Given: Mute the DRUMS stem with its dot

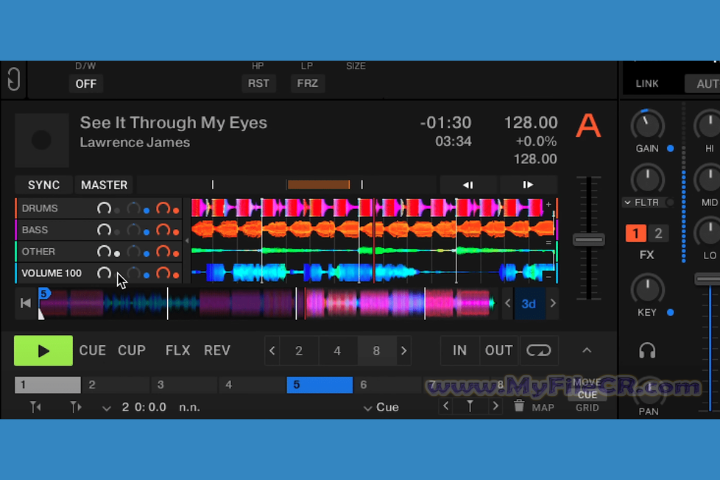Looking at the screenshot, I should [117, 211].
